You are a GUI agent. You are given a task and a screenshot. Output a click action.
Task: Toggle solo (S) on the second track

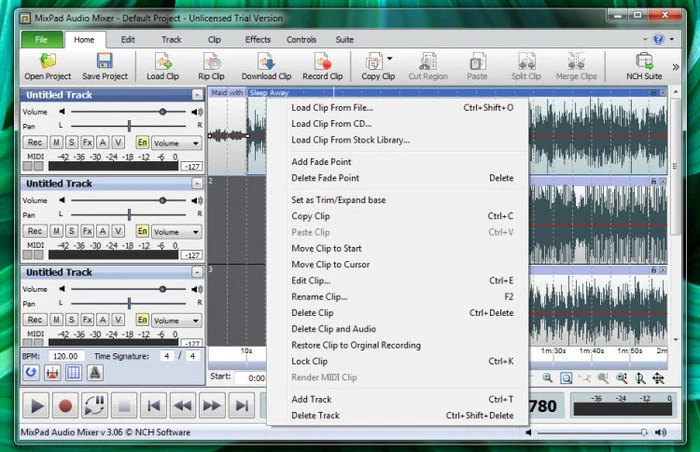(72, 231)
